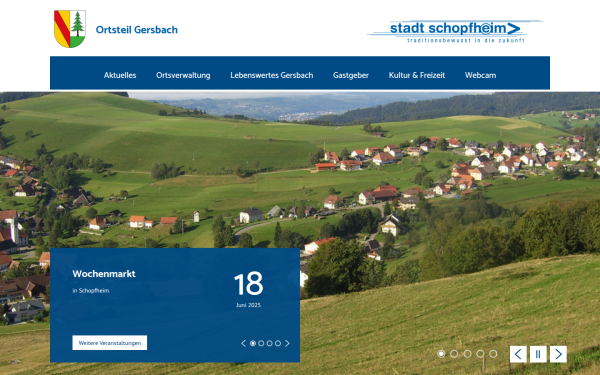Open the Lebenswertes Gersbach menu

pyautogui.click(x=272, y=75)
